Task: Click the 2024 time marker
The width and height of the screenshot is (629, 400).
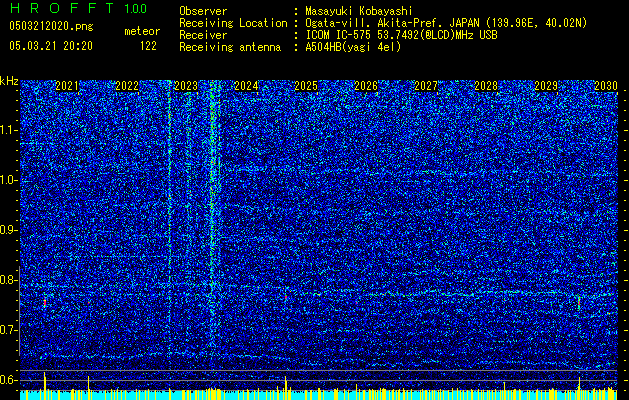Action: click(246, 86)
